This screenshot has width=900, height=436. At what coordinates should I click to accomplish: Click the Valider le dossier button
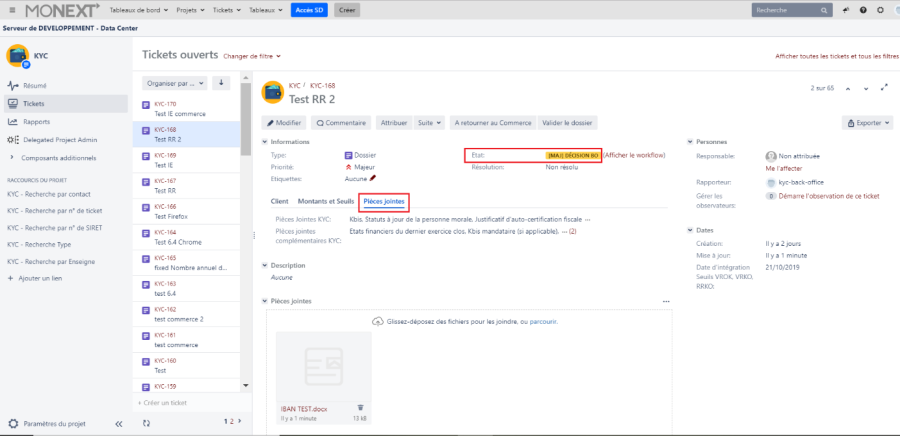tap(568, 123)
